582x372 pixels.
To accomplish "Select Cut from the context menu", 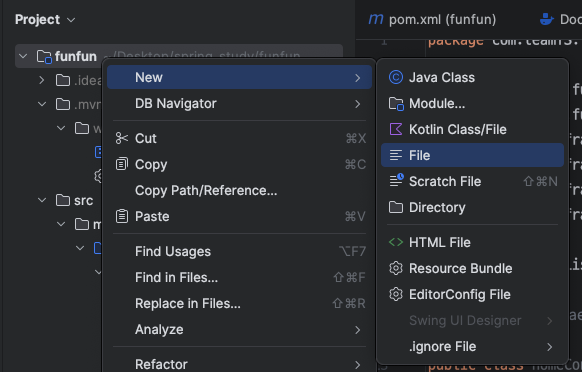I will coord(239,138).
